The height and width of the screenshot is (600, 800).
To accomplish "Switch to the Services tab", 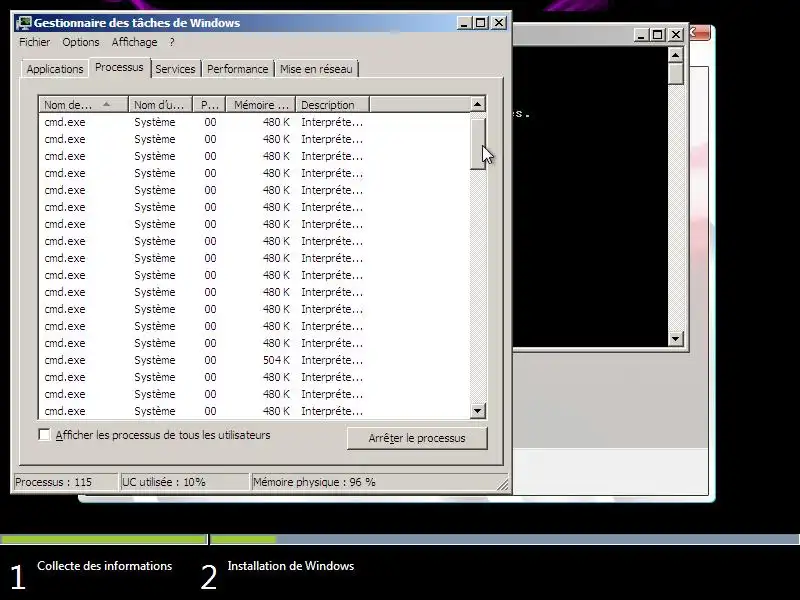I will click(176, 69).
